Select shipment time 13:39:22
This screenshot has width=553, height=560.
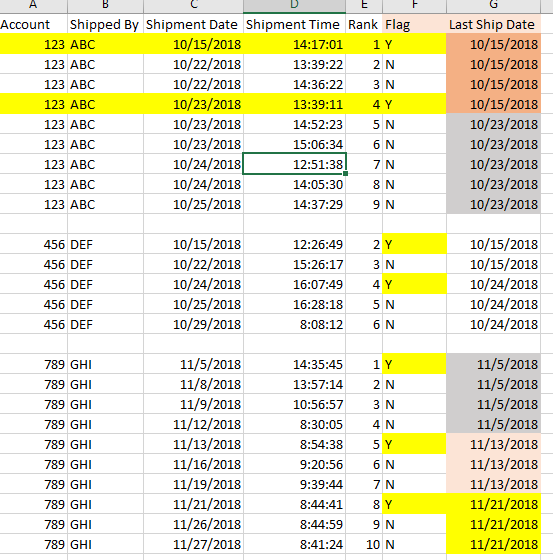click(294, 64)
